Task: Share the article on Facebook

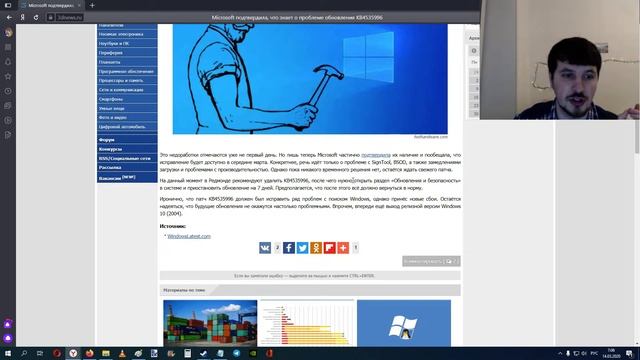Action: [289, 248]
